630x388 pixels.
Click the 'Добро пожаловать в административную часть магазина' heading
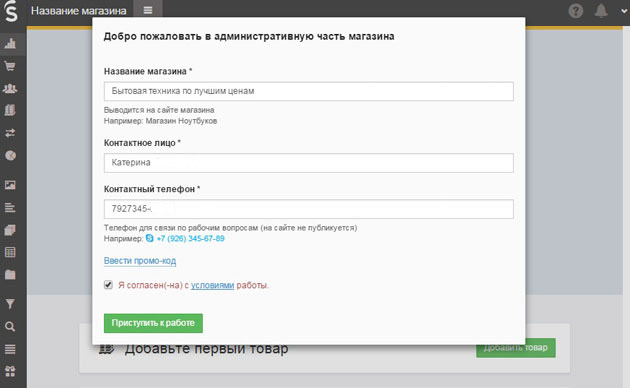pyautogui.click(x=249, y=36)
